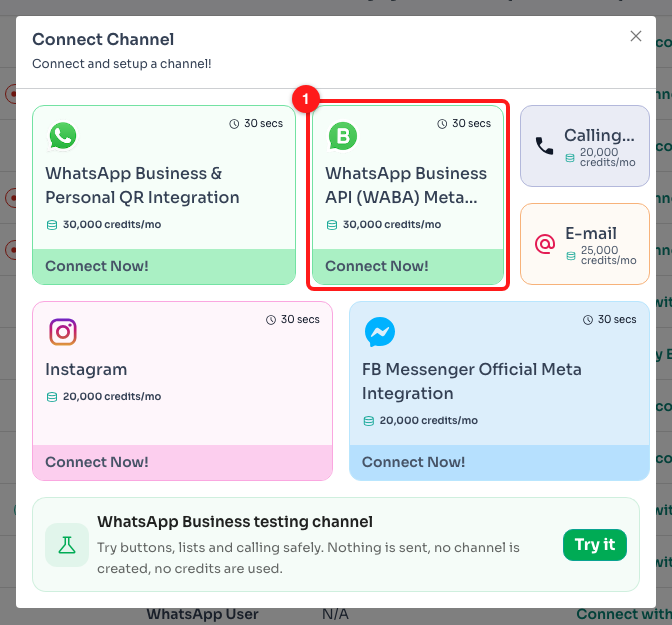Image resolution: width=672 pixels, height=625 pixels.
Task: Click the clock icon on FB Messenger card
Action: [x=588, y=320]
